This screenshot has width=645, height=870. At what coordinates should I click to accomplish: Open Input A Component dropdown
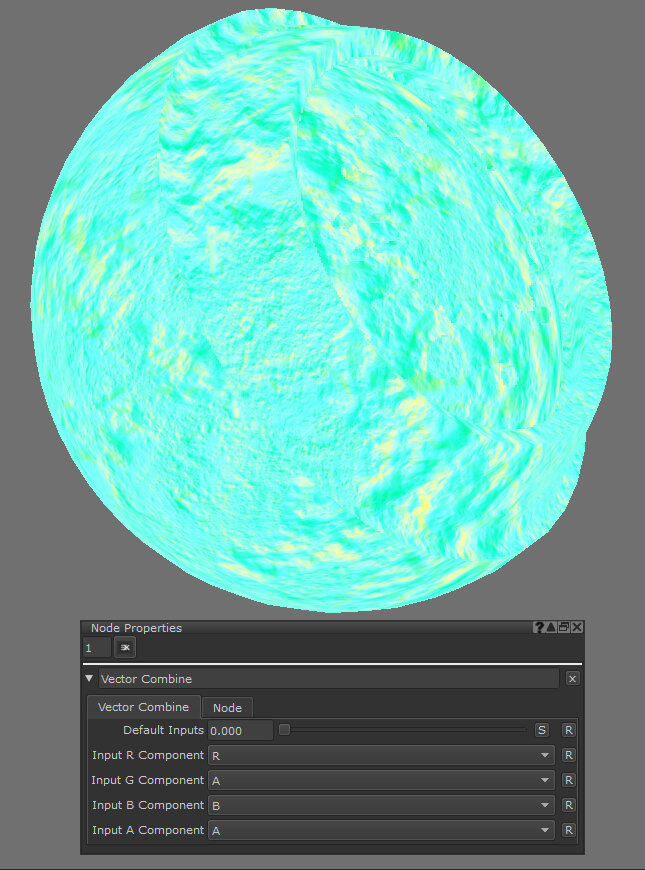381,830
